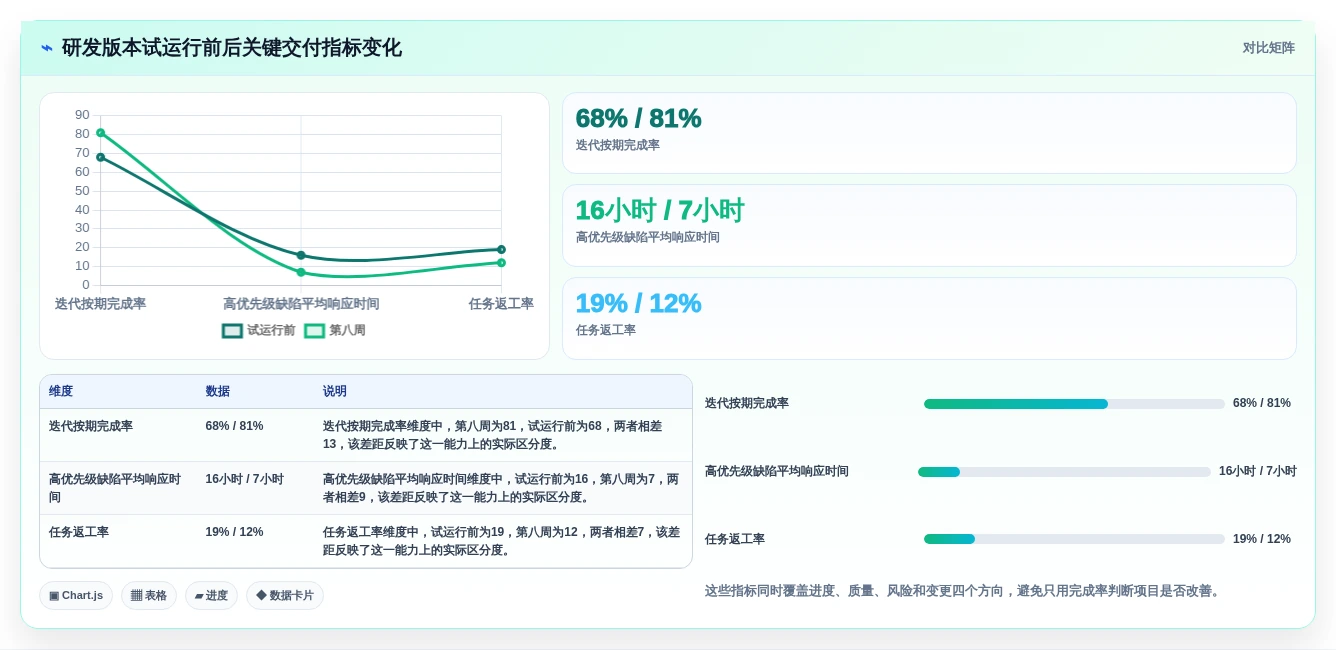
Task: Click the footnote starting 这些指标同时覆盖进度
Action: click(x=962, y=591)
